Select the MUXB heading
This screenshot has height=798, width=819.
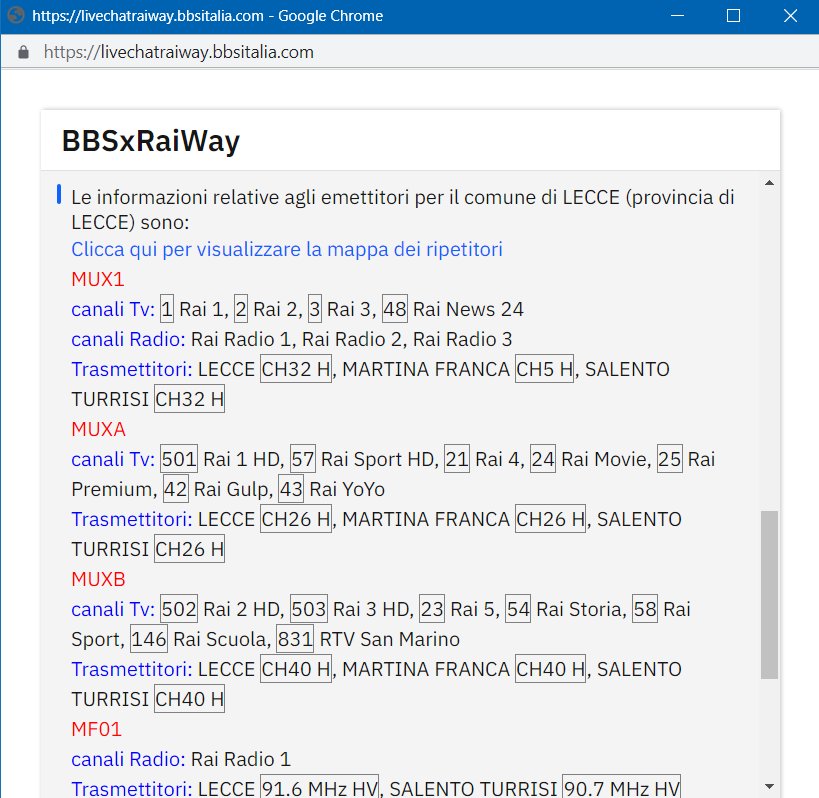pyautogui.click(x=98, y=579)
